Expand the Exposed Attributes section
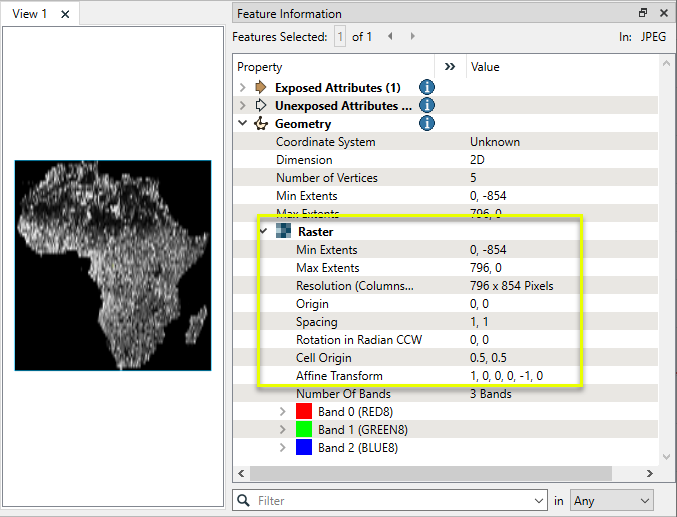Screen dimensions: 677x517 [x=242, y=88]
